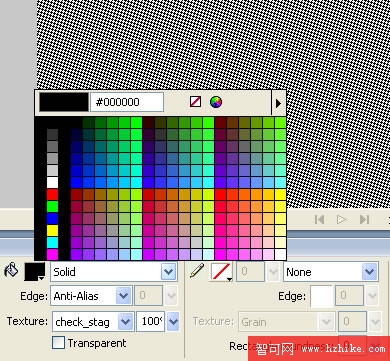
Task: Pick the white swatch in grayscale column
Action: 52,182
